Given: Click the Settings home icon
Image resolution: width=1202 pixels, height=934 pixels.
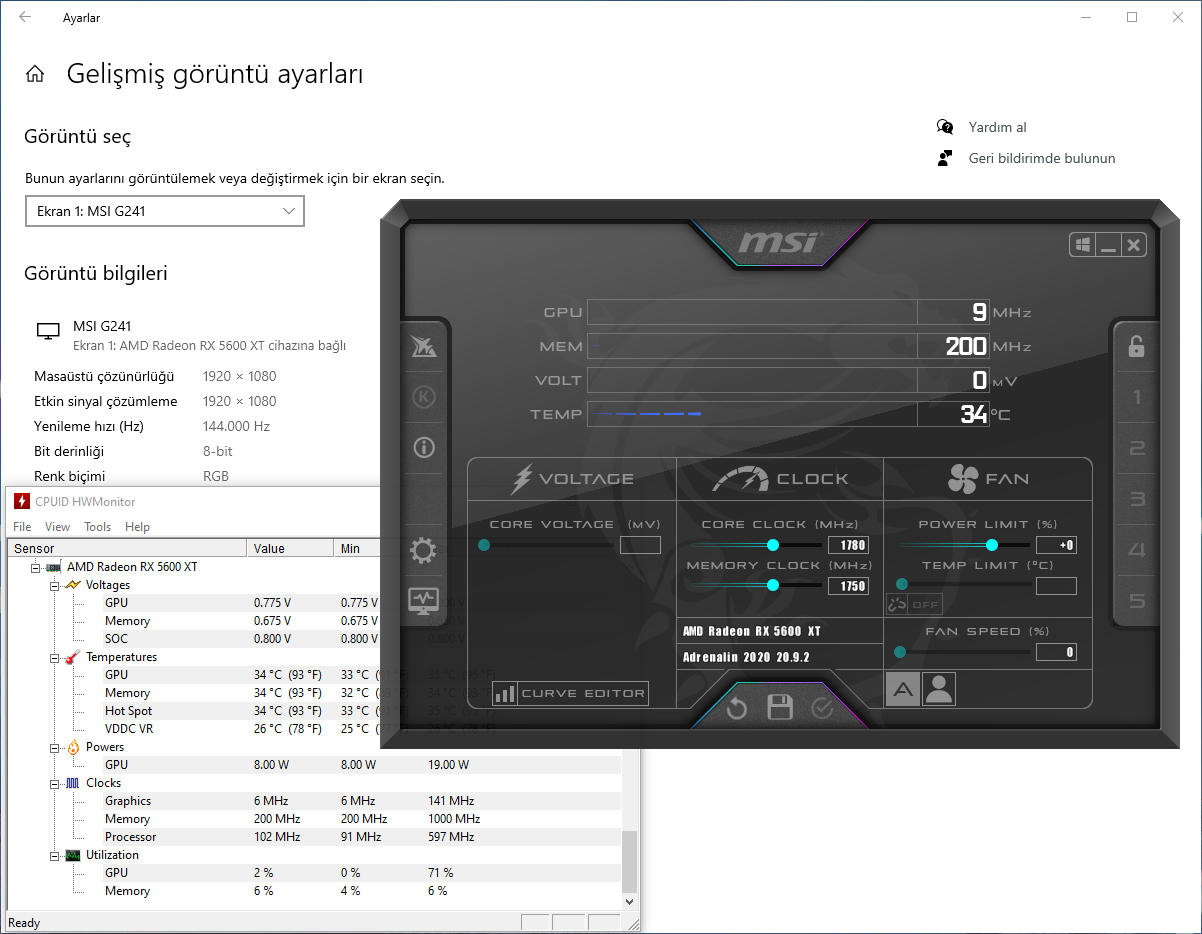Looking at the screenshot, I should pos(35,74).
